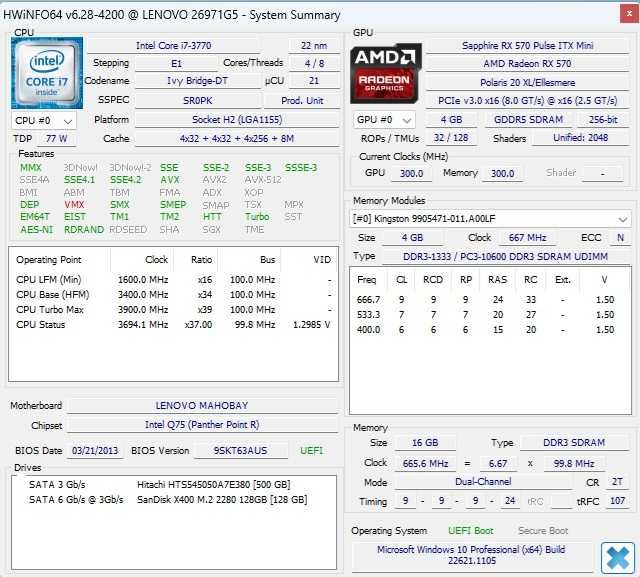Click the AVX-512 feature flag

263,180
